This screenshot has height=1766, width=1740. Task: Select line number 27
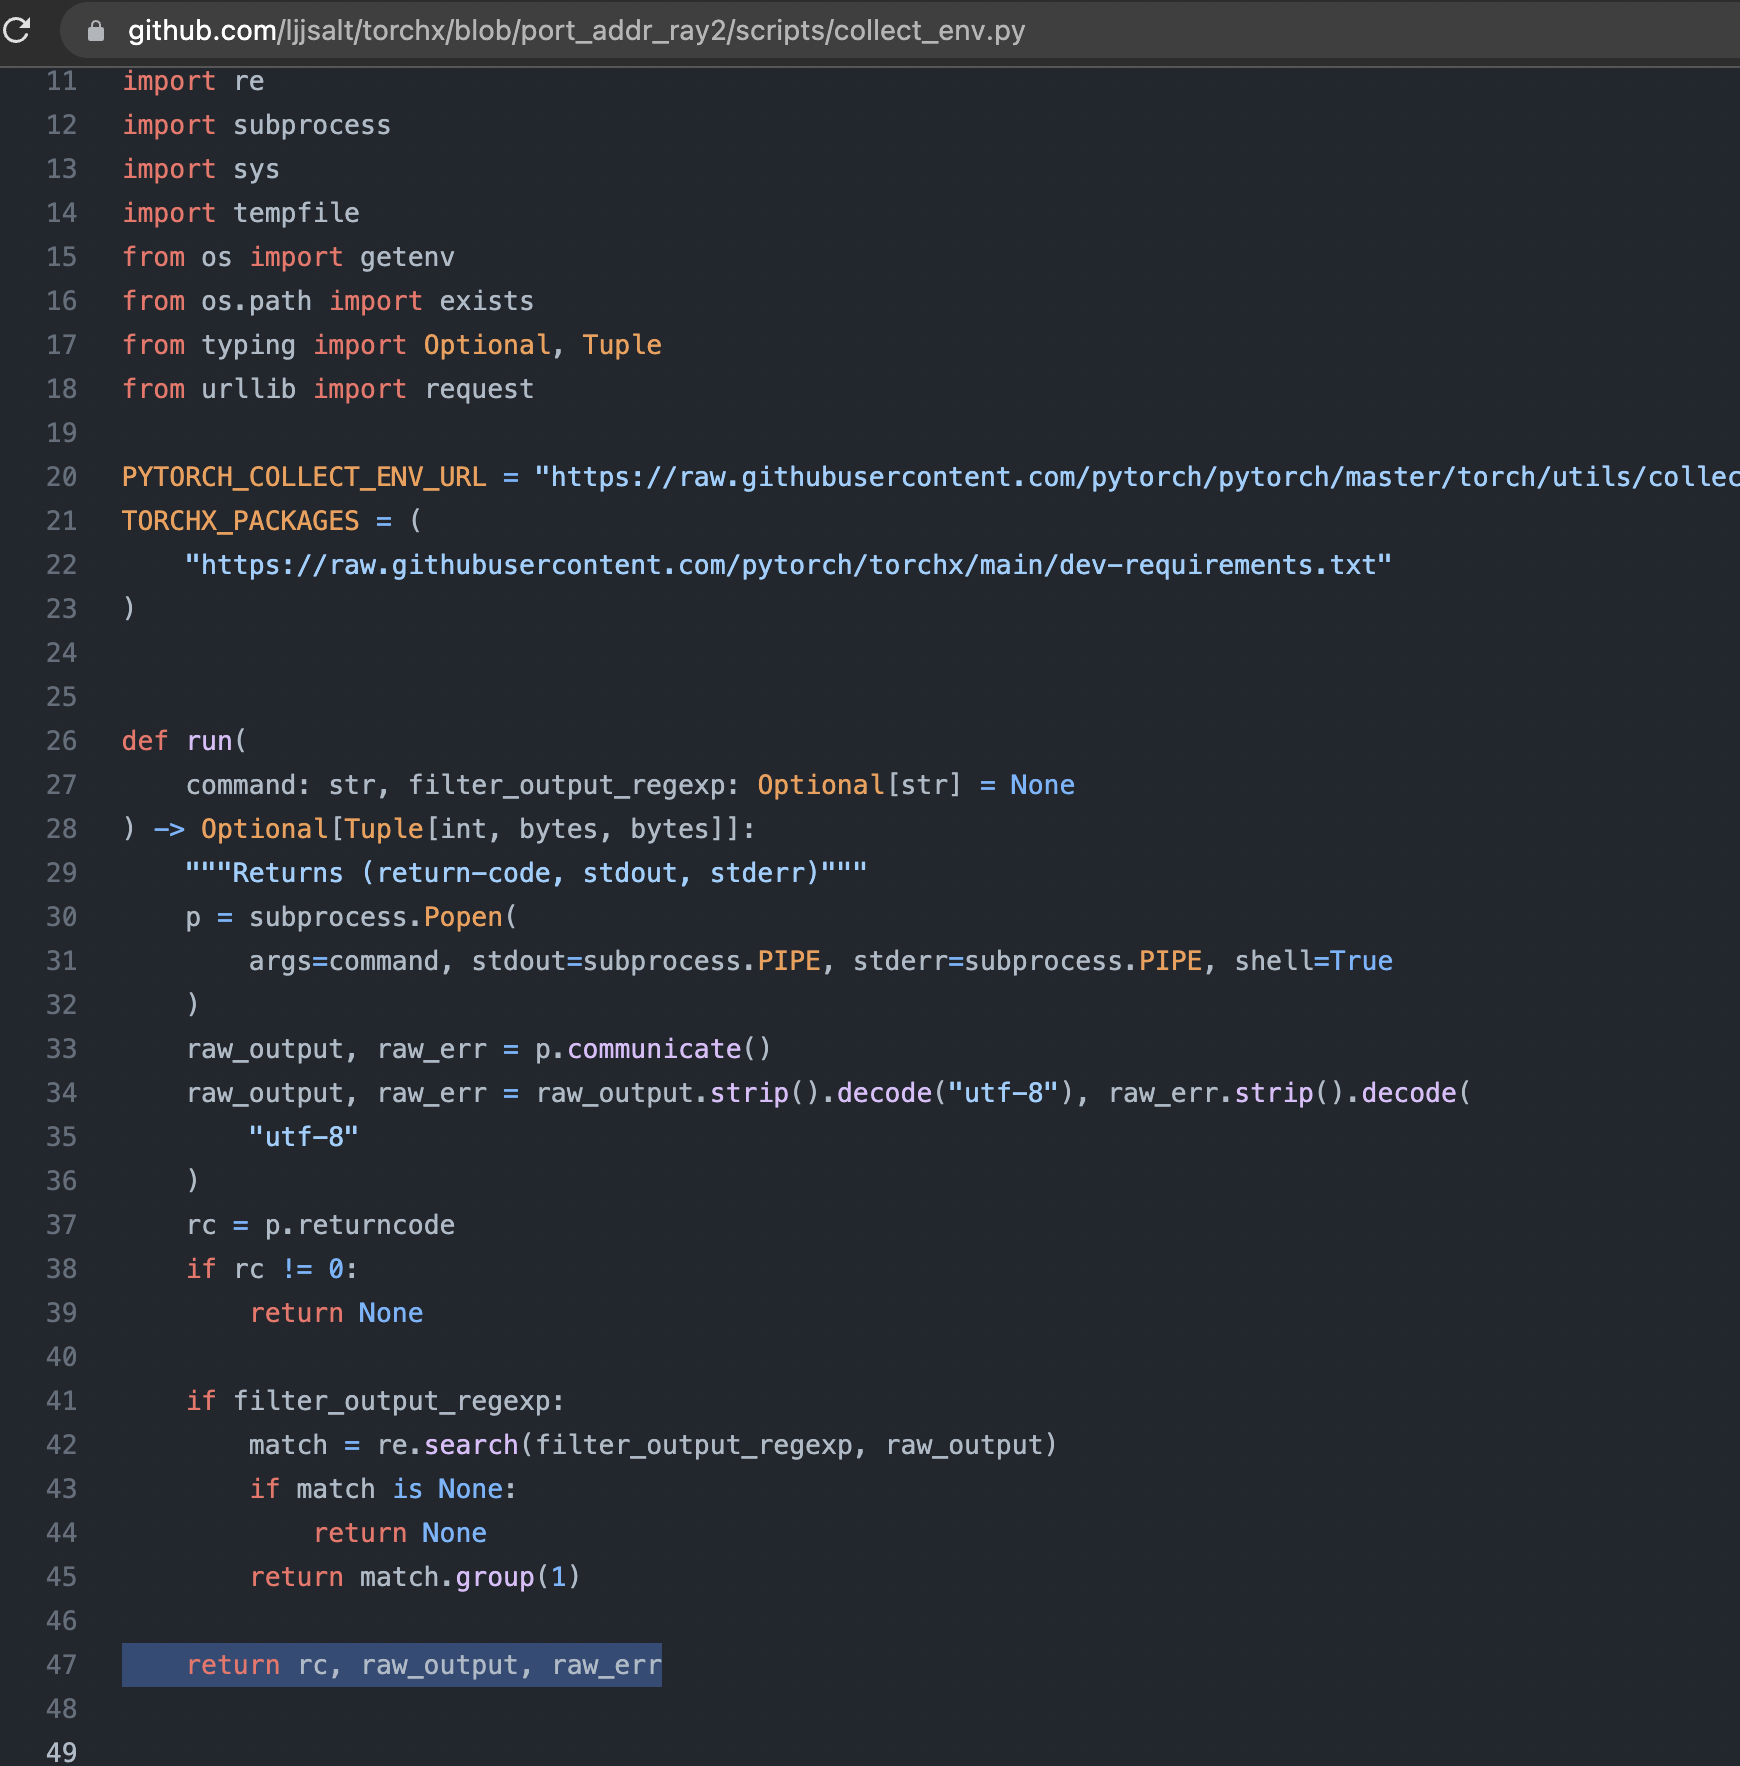click(x=62, y=785)
